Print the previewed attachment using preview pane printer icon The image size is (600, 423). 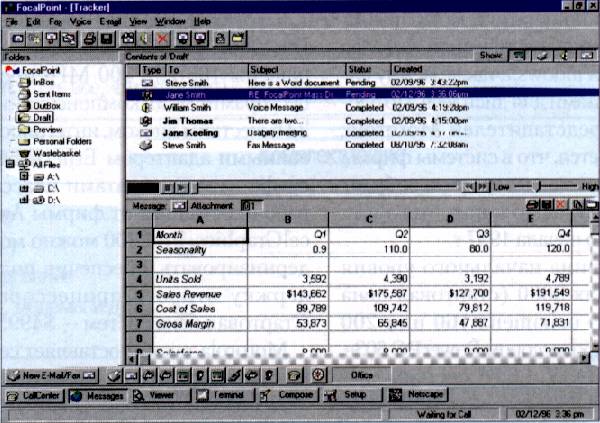coord(532,205)
